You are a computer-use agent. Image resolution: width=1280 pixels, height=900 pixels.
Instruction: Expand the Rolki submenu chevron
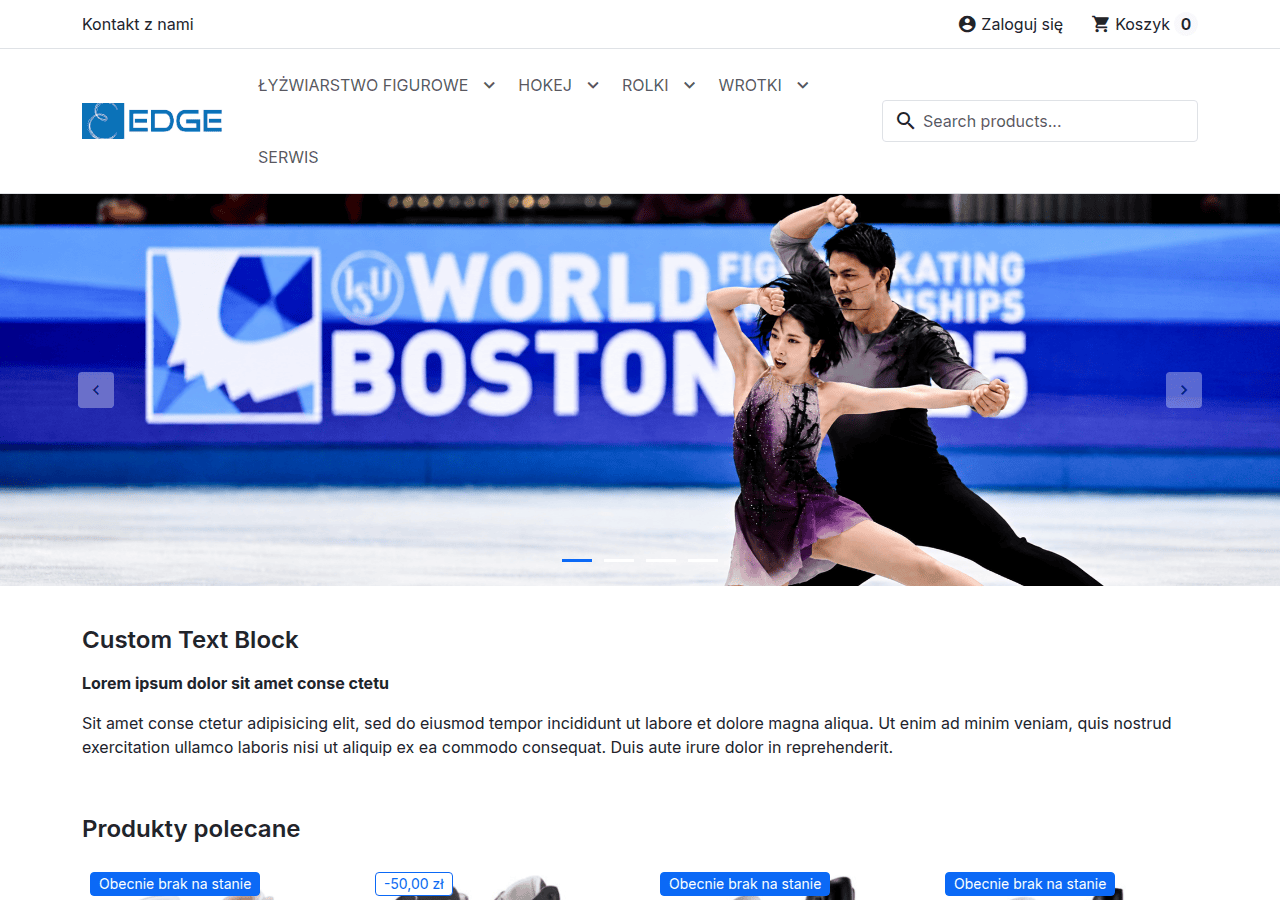tap(689, 85)
